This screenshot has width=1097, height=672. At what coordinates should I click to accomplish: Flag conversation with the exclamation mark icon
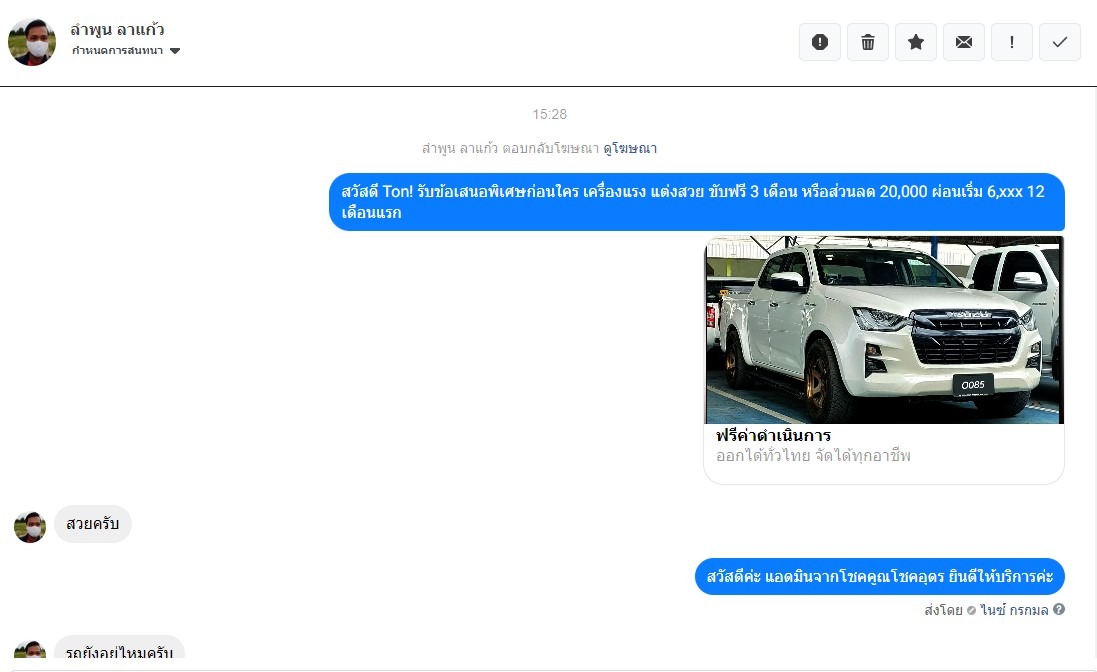pyautogui.click(x=1012, y=42)
